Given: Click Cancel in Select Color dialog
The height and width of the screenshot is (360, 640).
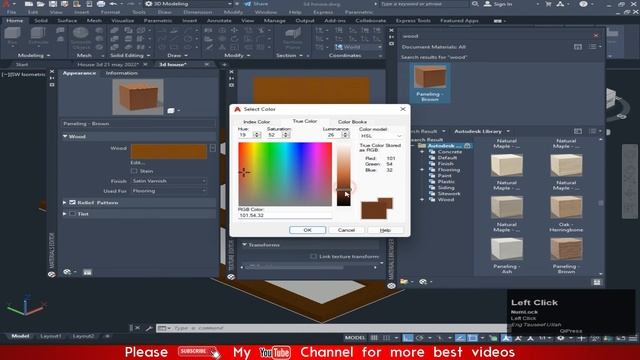Looking at the screenshot, I should tap(346, 230).
